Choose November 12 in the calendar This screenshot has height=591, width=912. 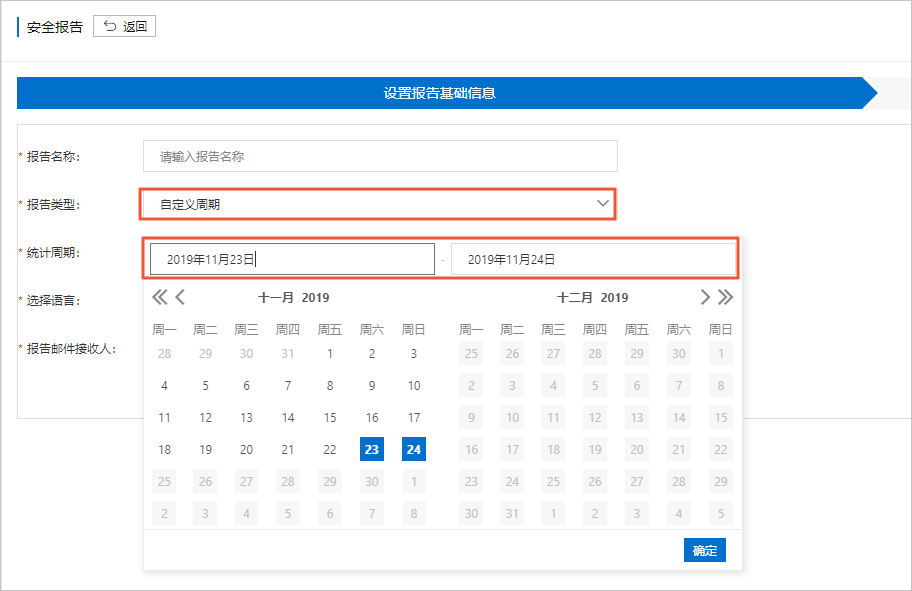tap(205, 417)
